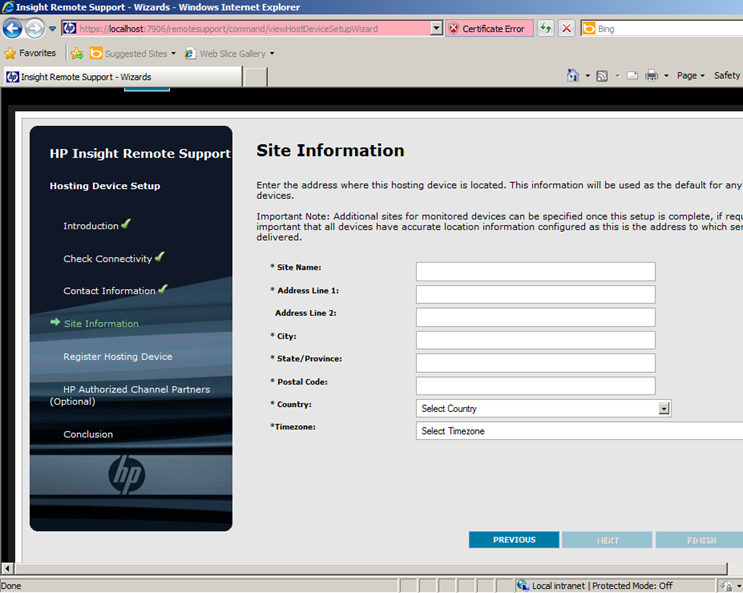Click the HP logo in sidebar

click(127, 474)
